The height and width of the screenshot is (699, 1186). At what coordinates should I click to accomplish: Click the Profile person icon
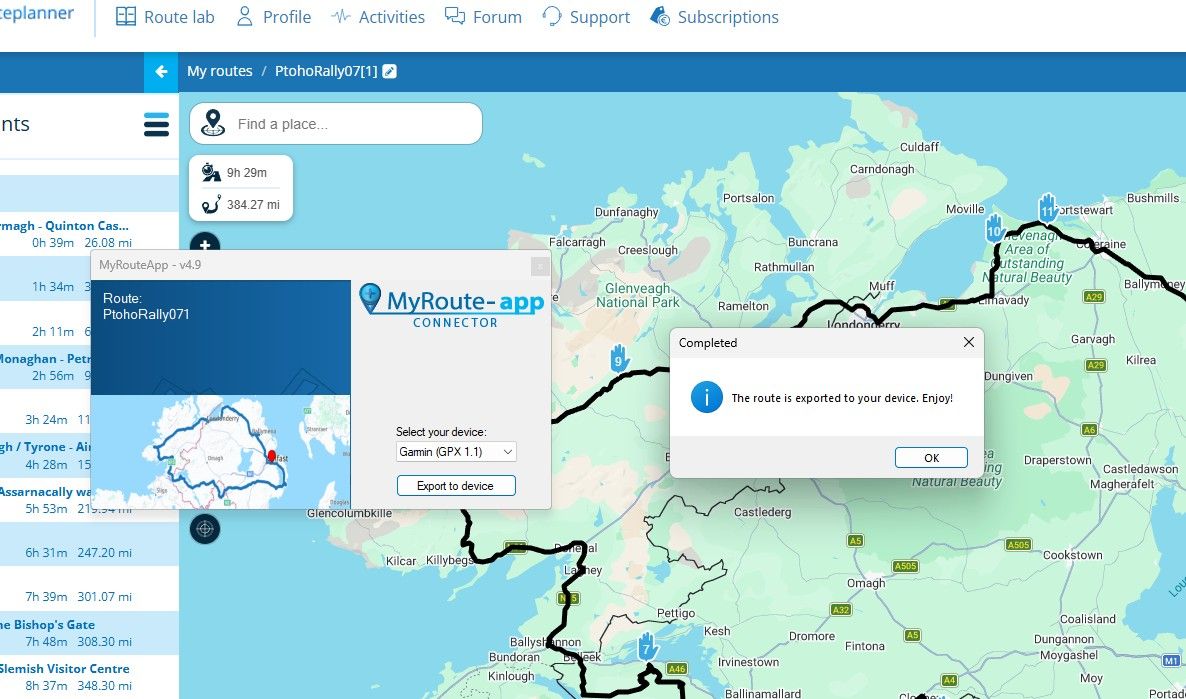coord(244,17)
